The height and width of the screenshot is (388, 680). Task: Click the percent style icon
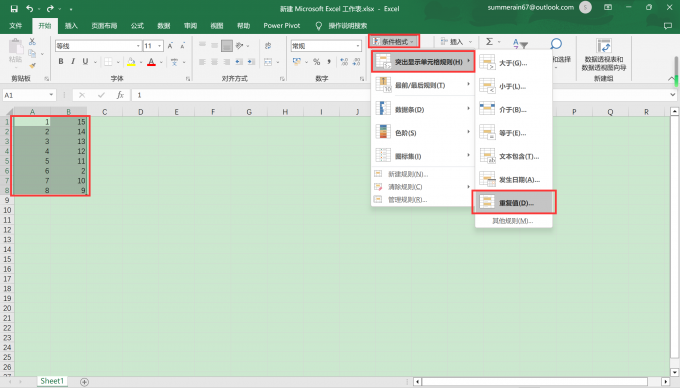tap(317, 62)
